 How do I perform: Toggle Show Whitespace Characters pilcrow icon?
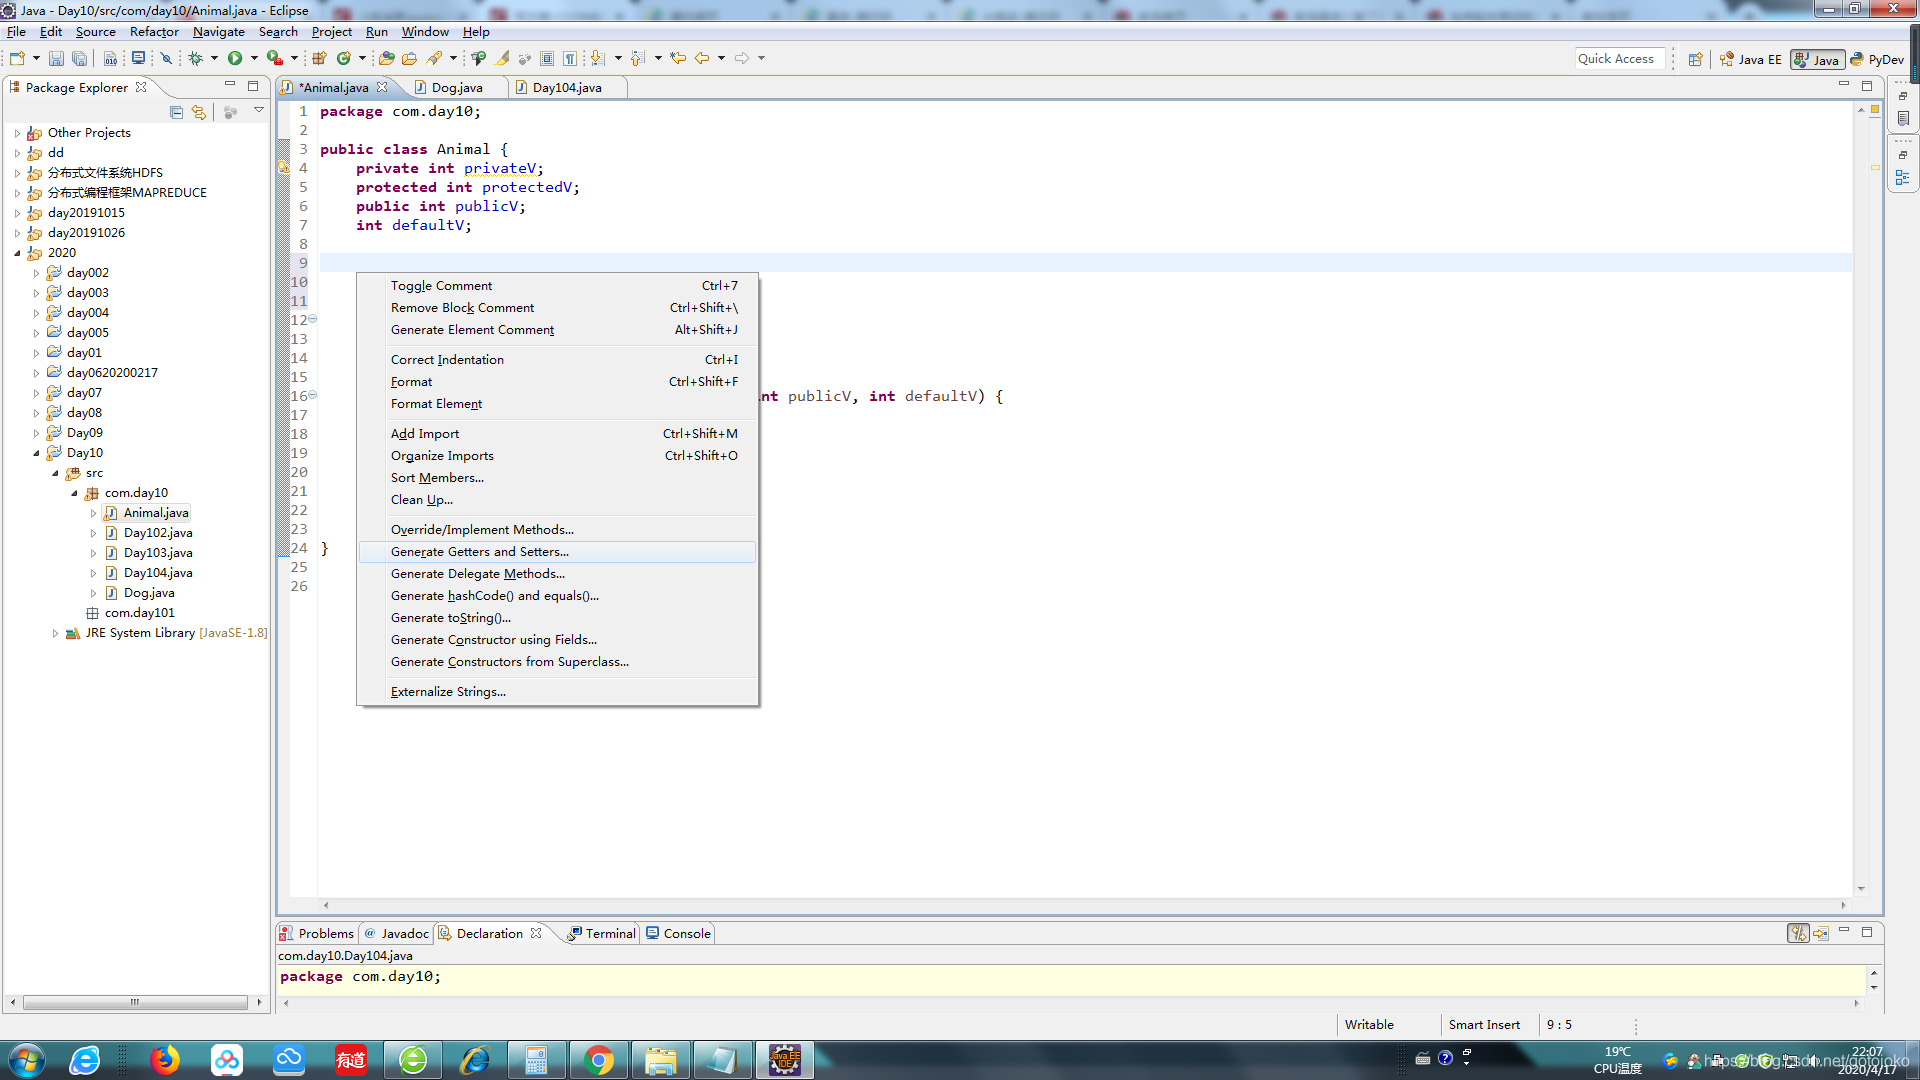tap(570, 58)
